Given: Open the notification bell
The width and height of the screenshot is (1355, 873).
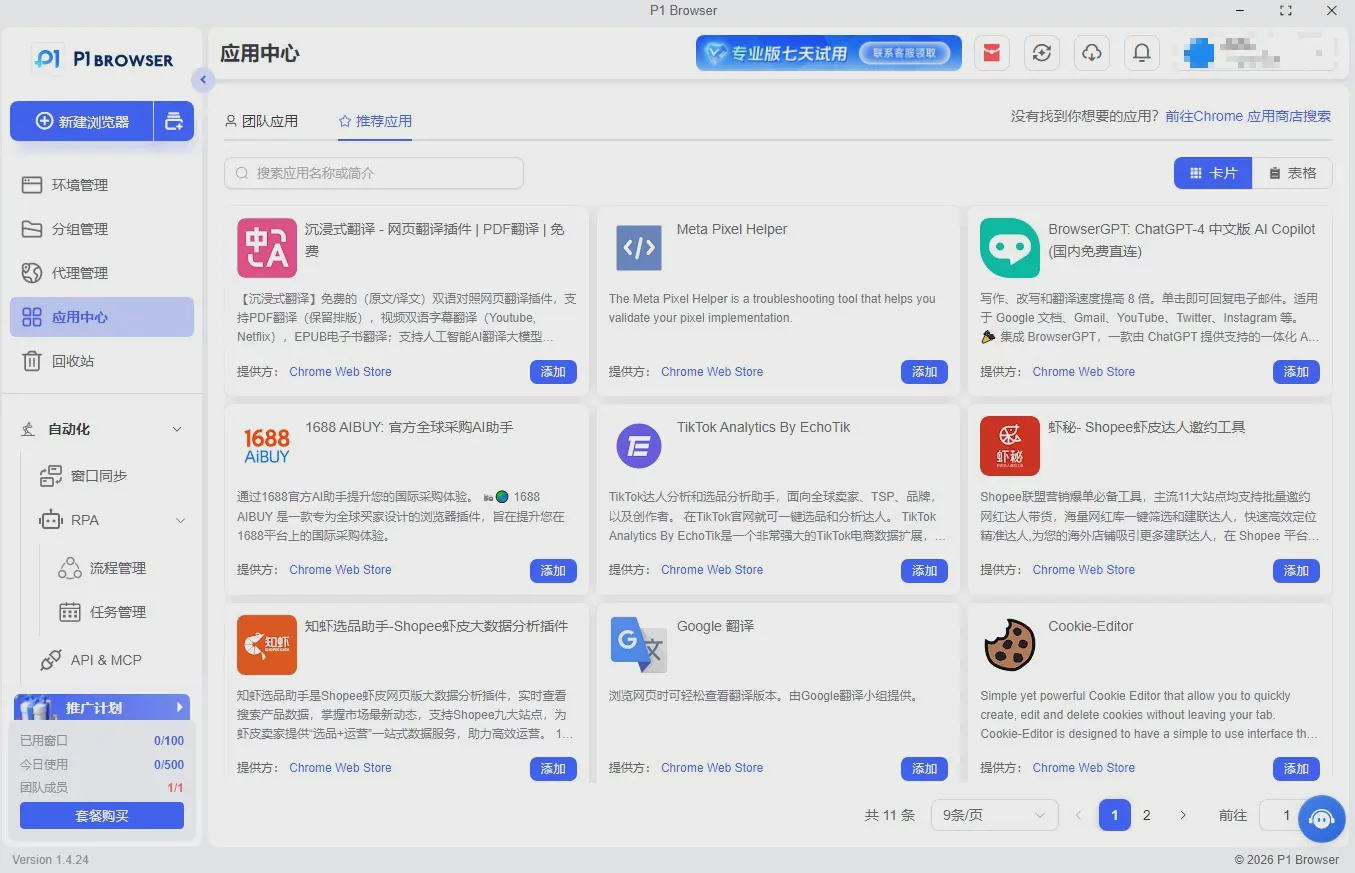Looking at the screenshot, I should [1142, 53].
